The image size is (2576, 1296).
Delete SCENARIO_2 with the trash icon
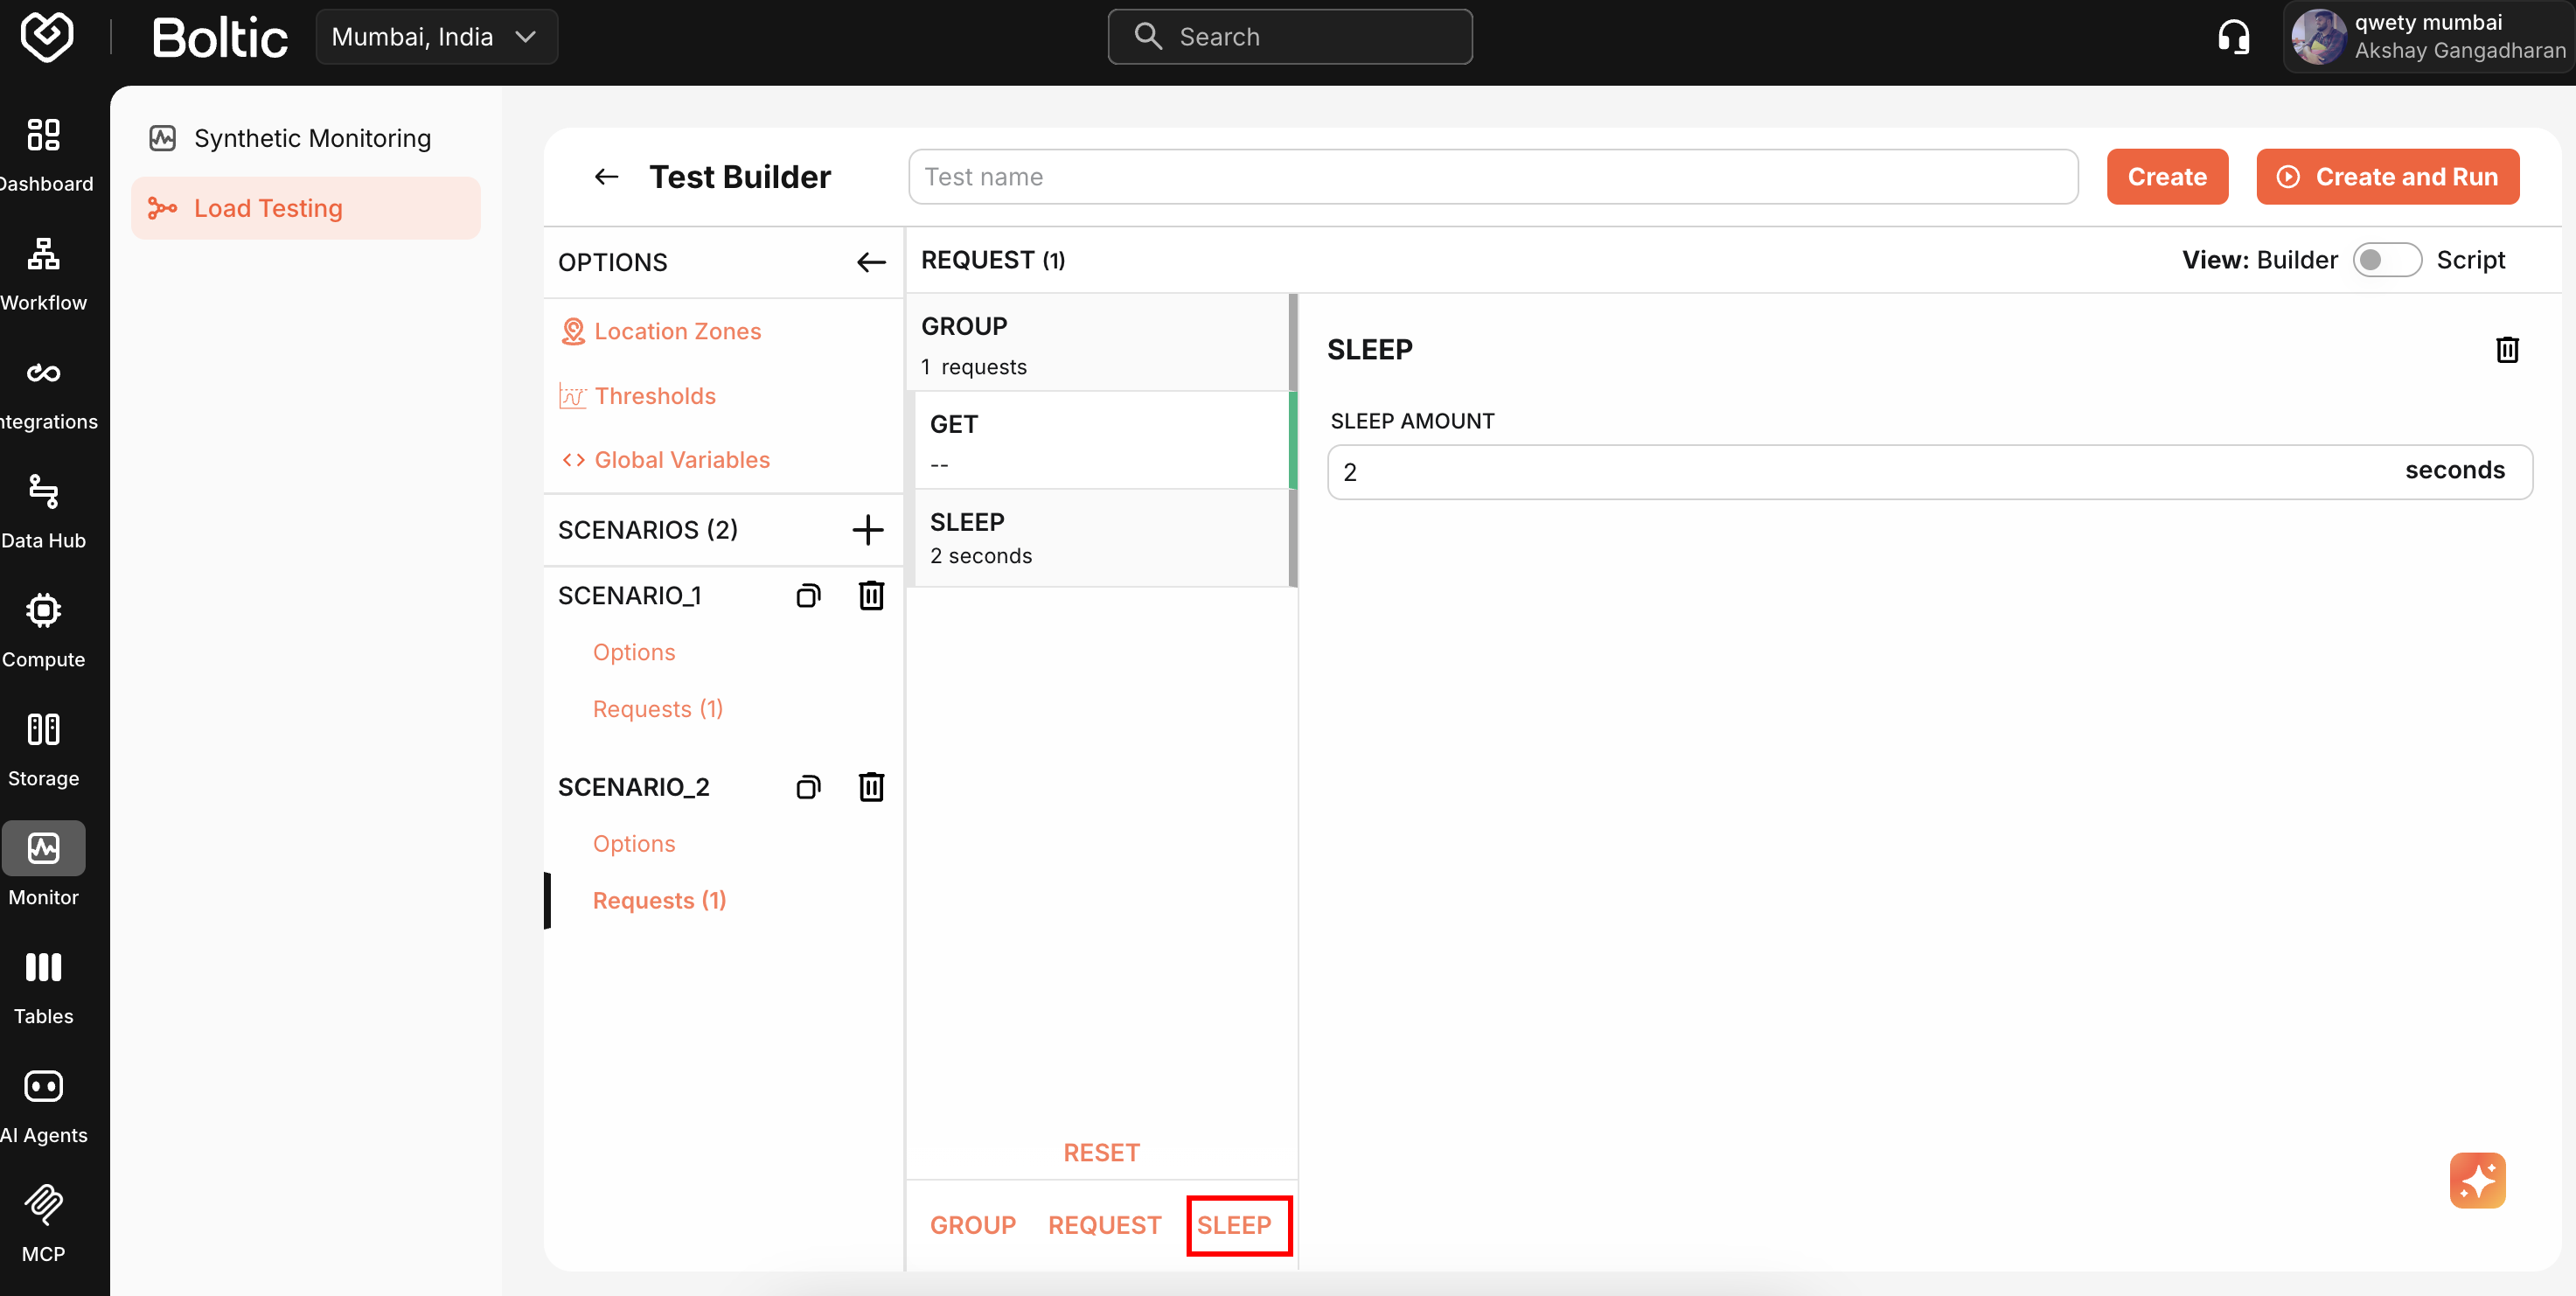(871, 787)
